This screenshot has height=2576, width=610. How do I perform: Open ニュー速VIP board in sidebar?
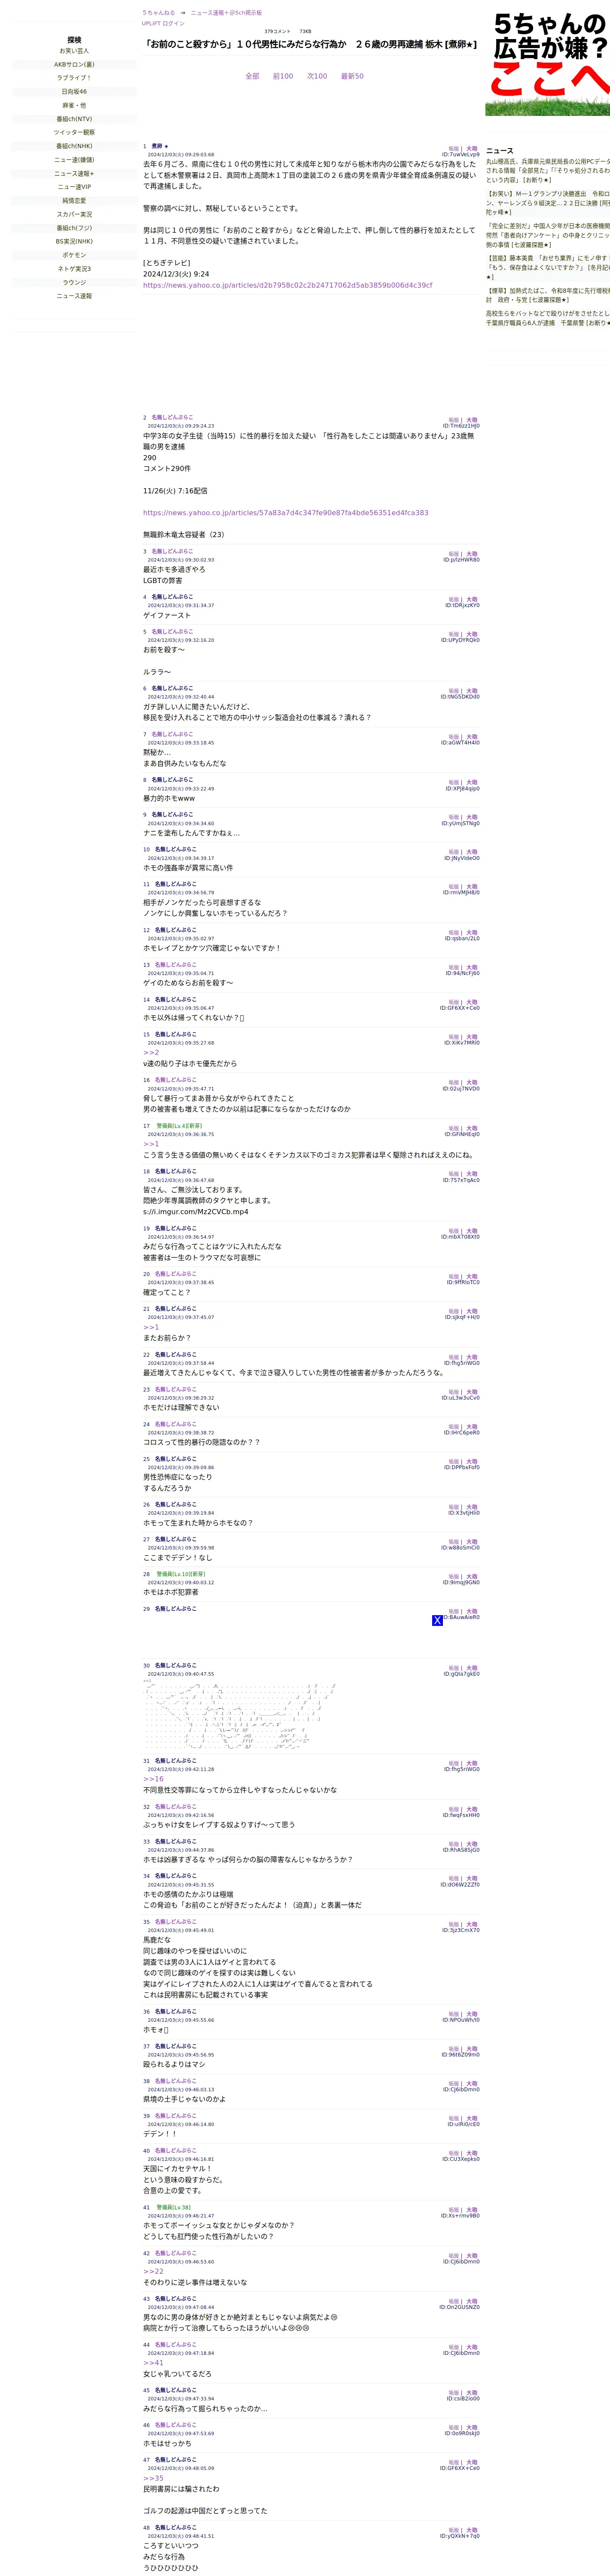[x=74, y=187]
